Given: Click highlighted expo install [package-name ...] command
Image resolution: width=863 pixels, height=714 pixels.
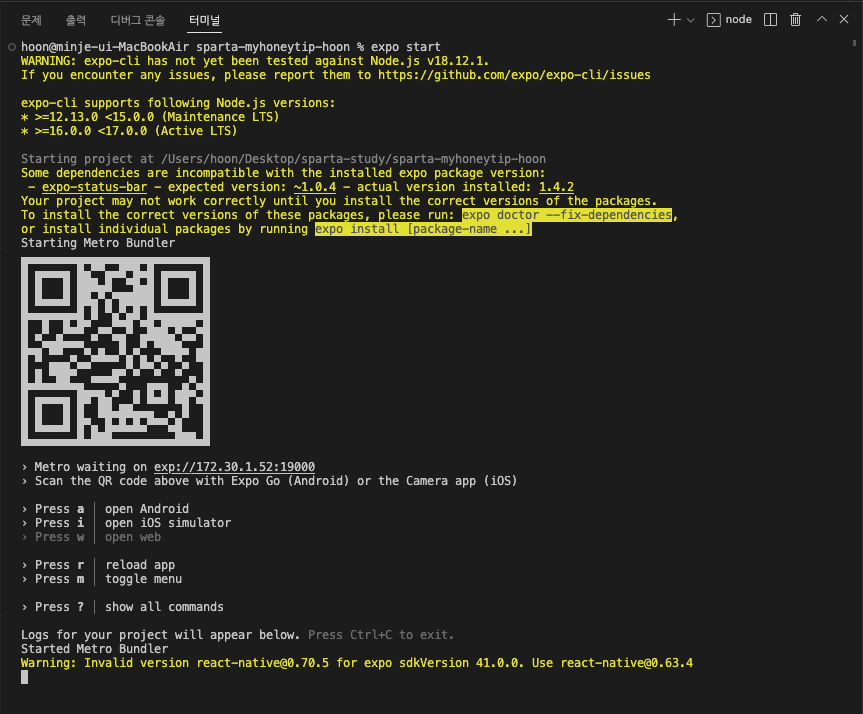Looking at the screenshot, I should pyautogui.click(x=423, y=229).
